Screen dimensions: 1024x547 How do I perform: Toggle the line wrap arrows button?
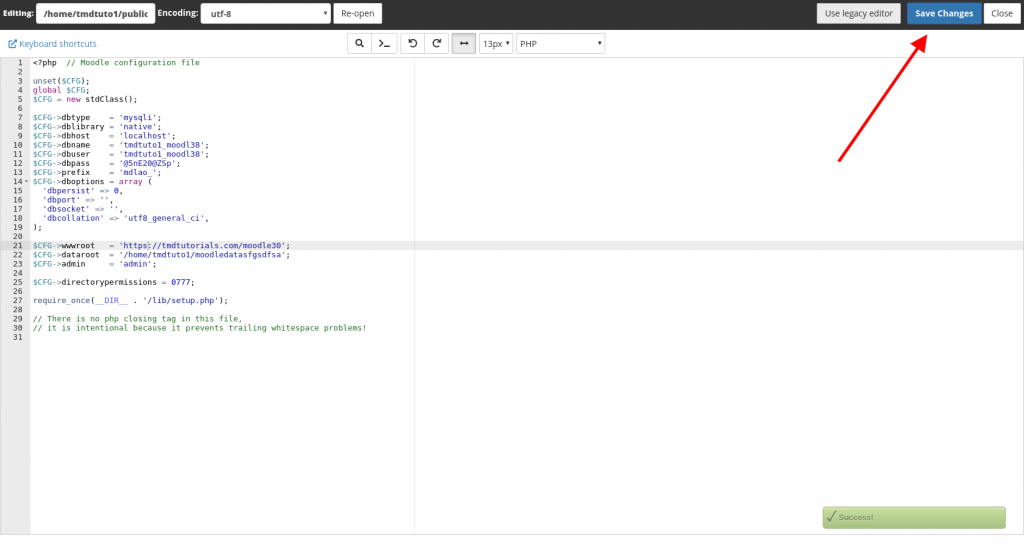464,44
